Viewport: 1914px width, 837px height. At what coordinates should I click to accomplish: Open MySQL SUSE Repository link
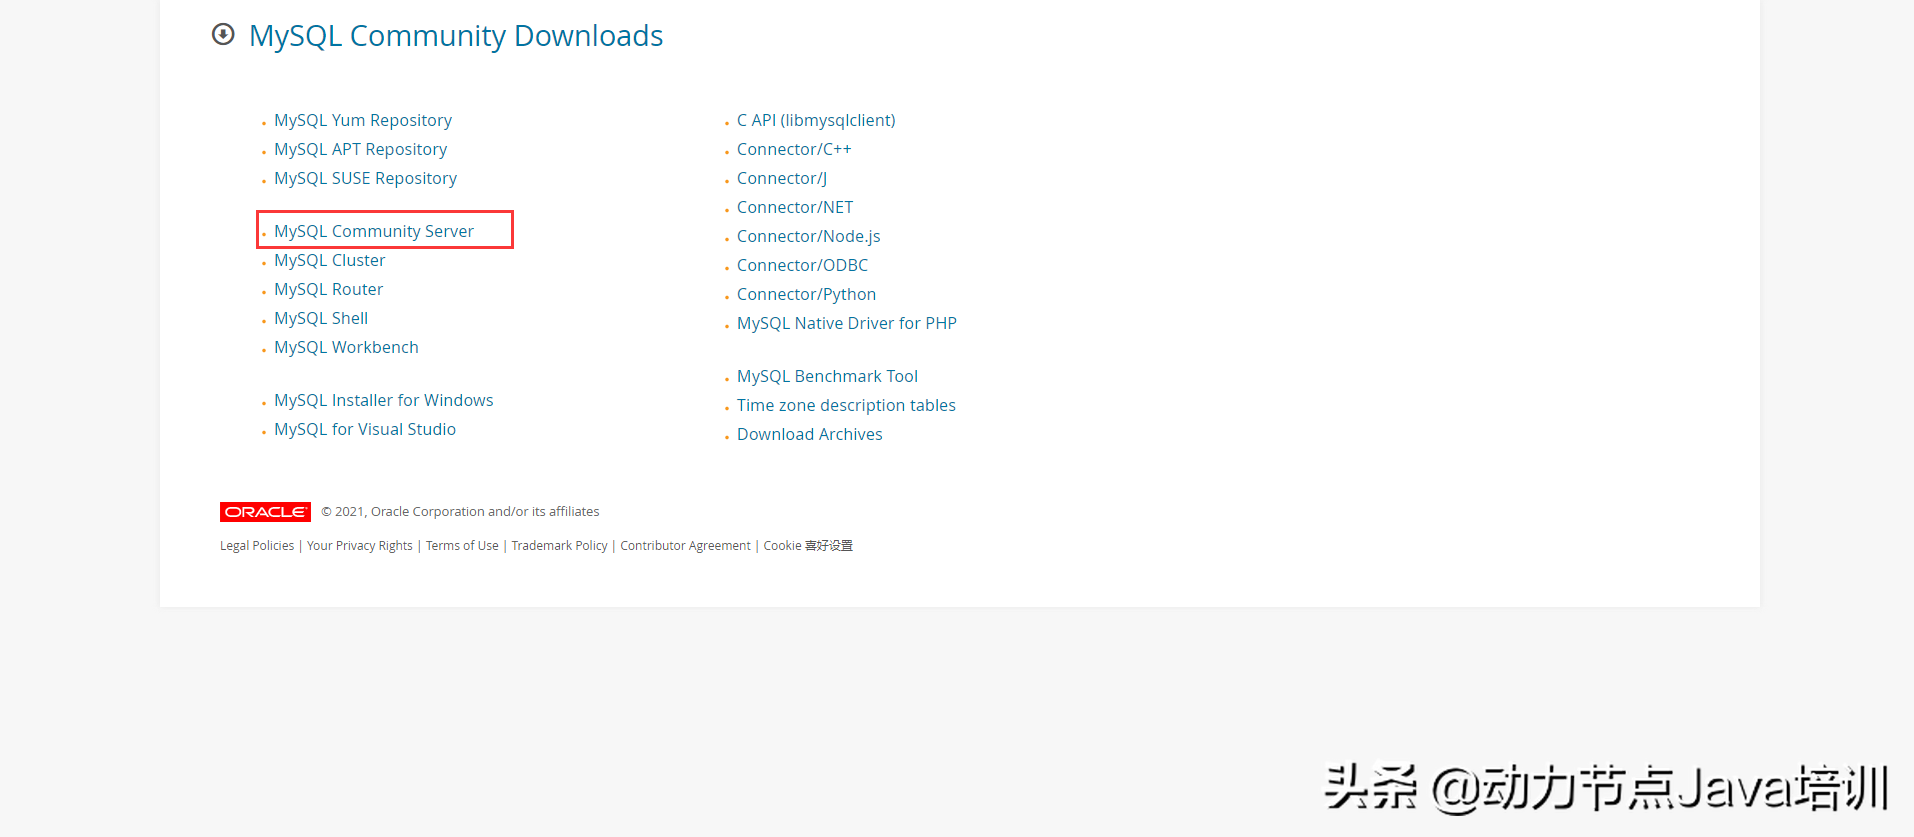tap(365, 178)
